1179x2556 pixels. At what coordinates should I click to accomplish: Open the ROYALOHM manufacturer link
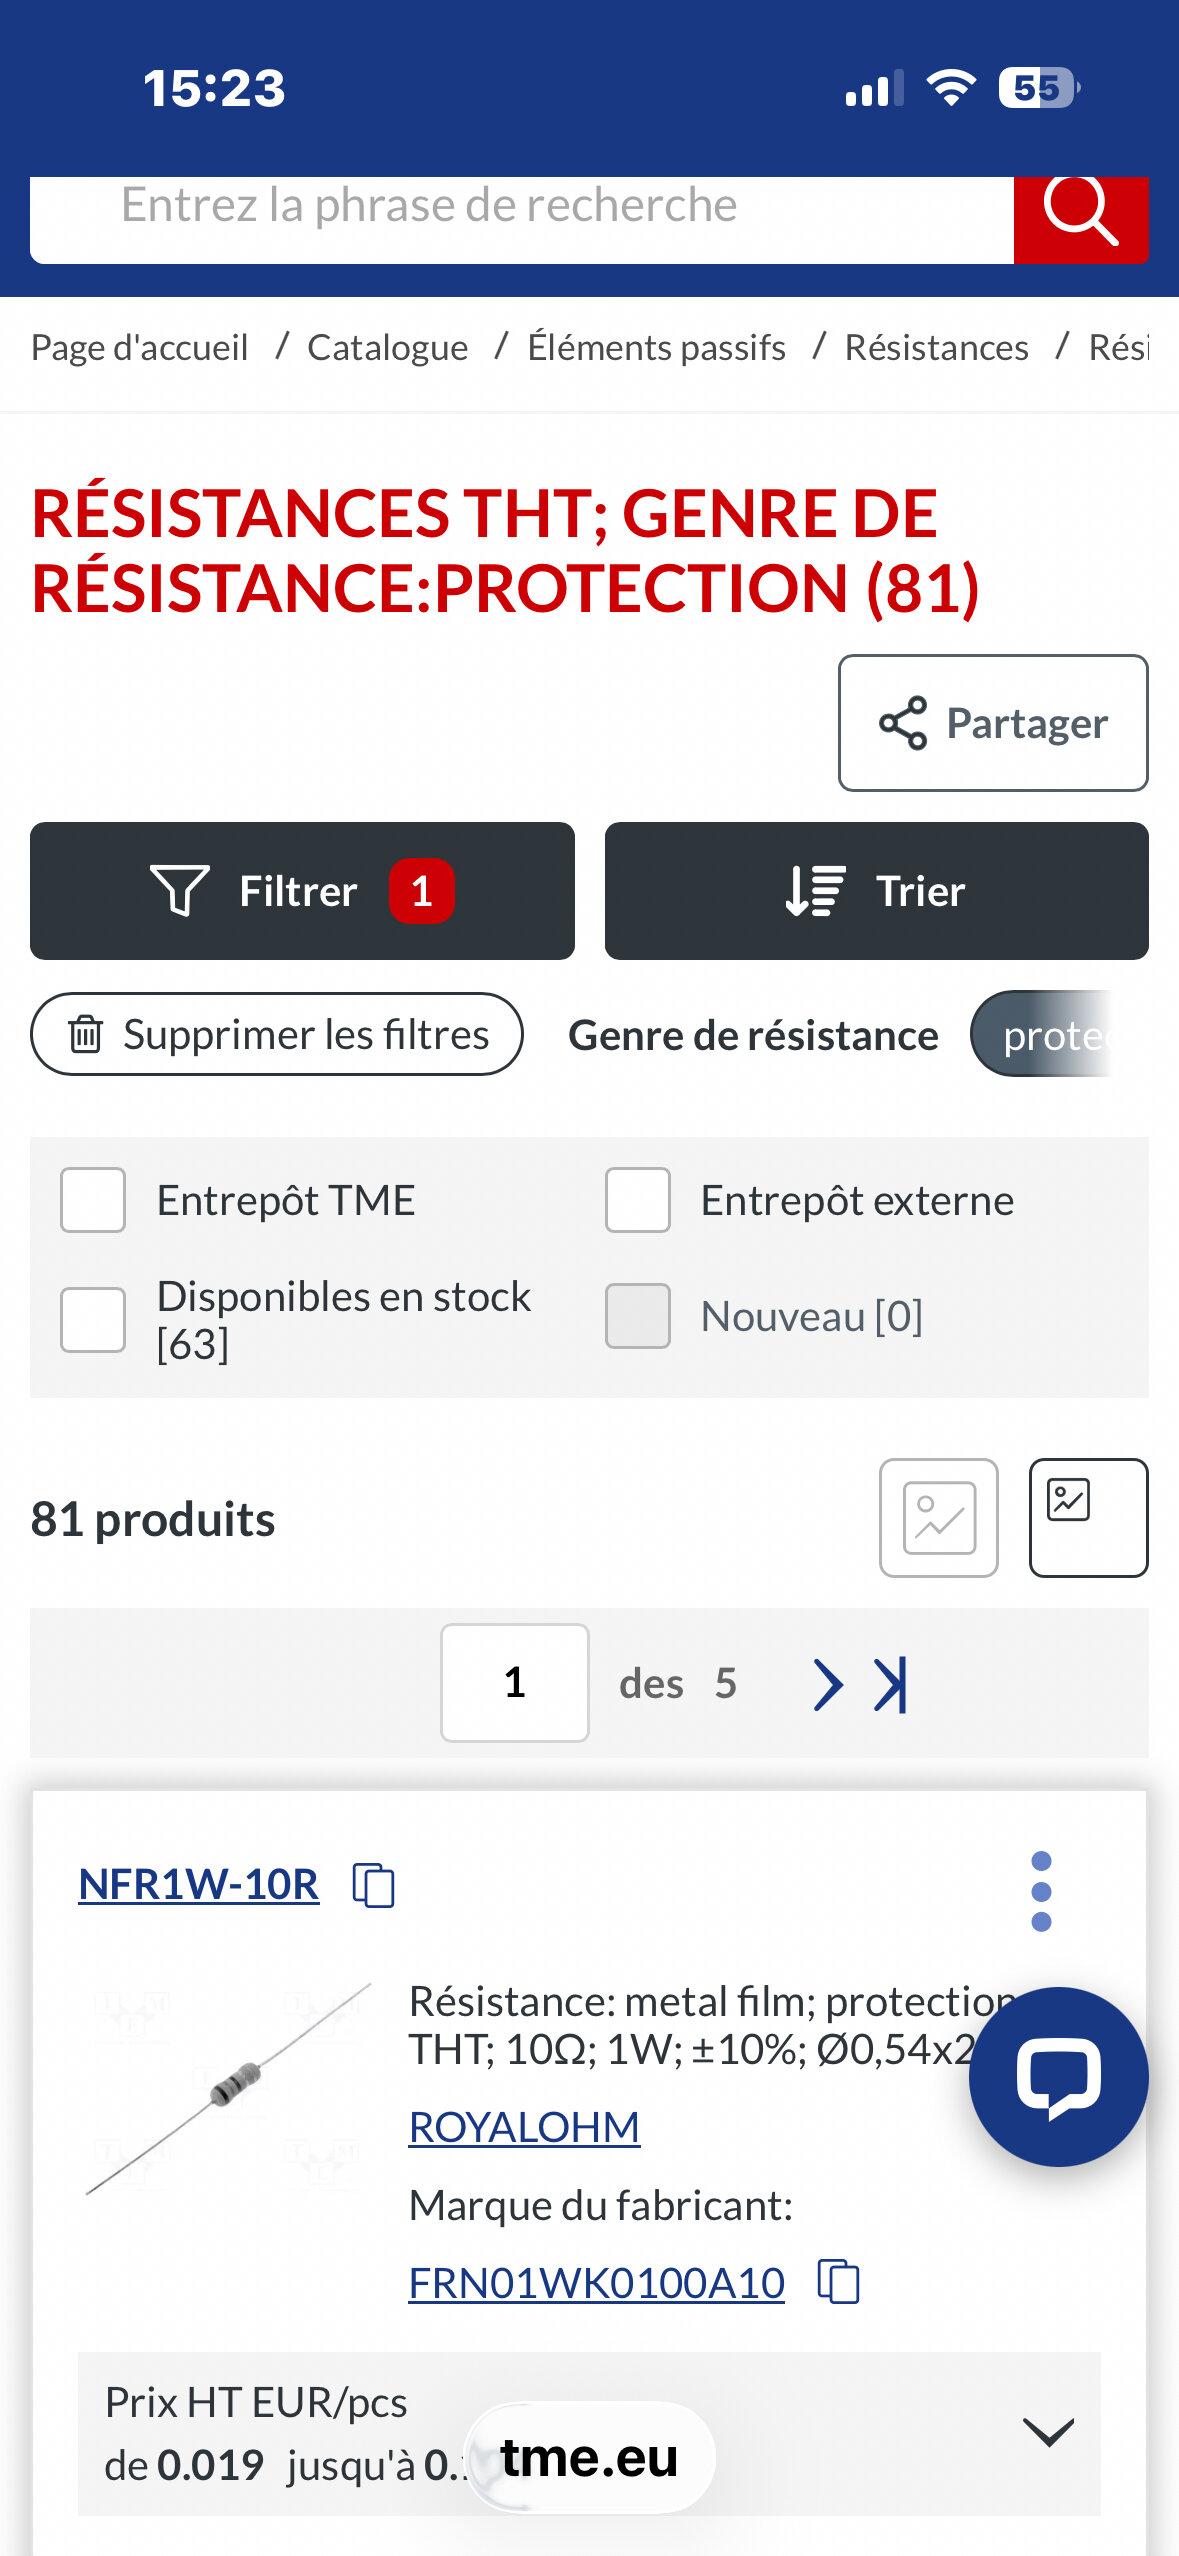(x=524, y=2127)
